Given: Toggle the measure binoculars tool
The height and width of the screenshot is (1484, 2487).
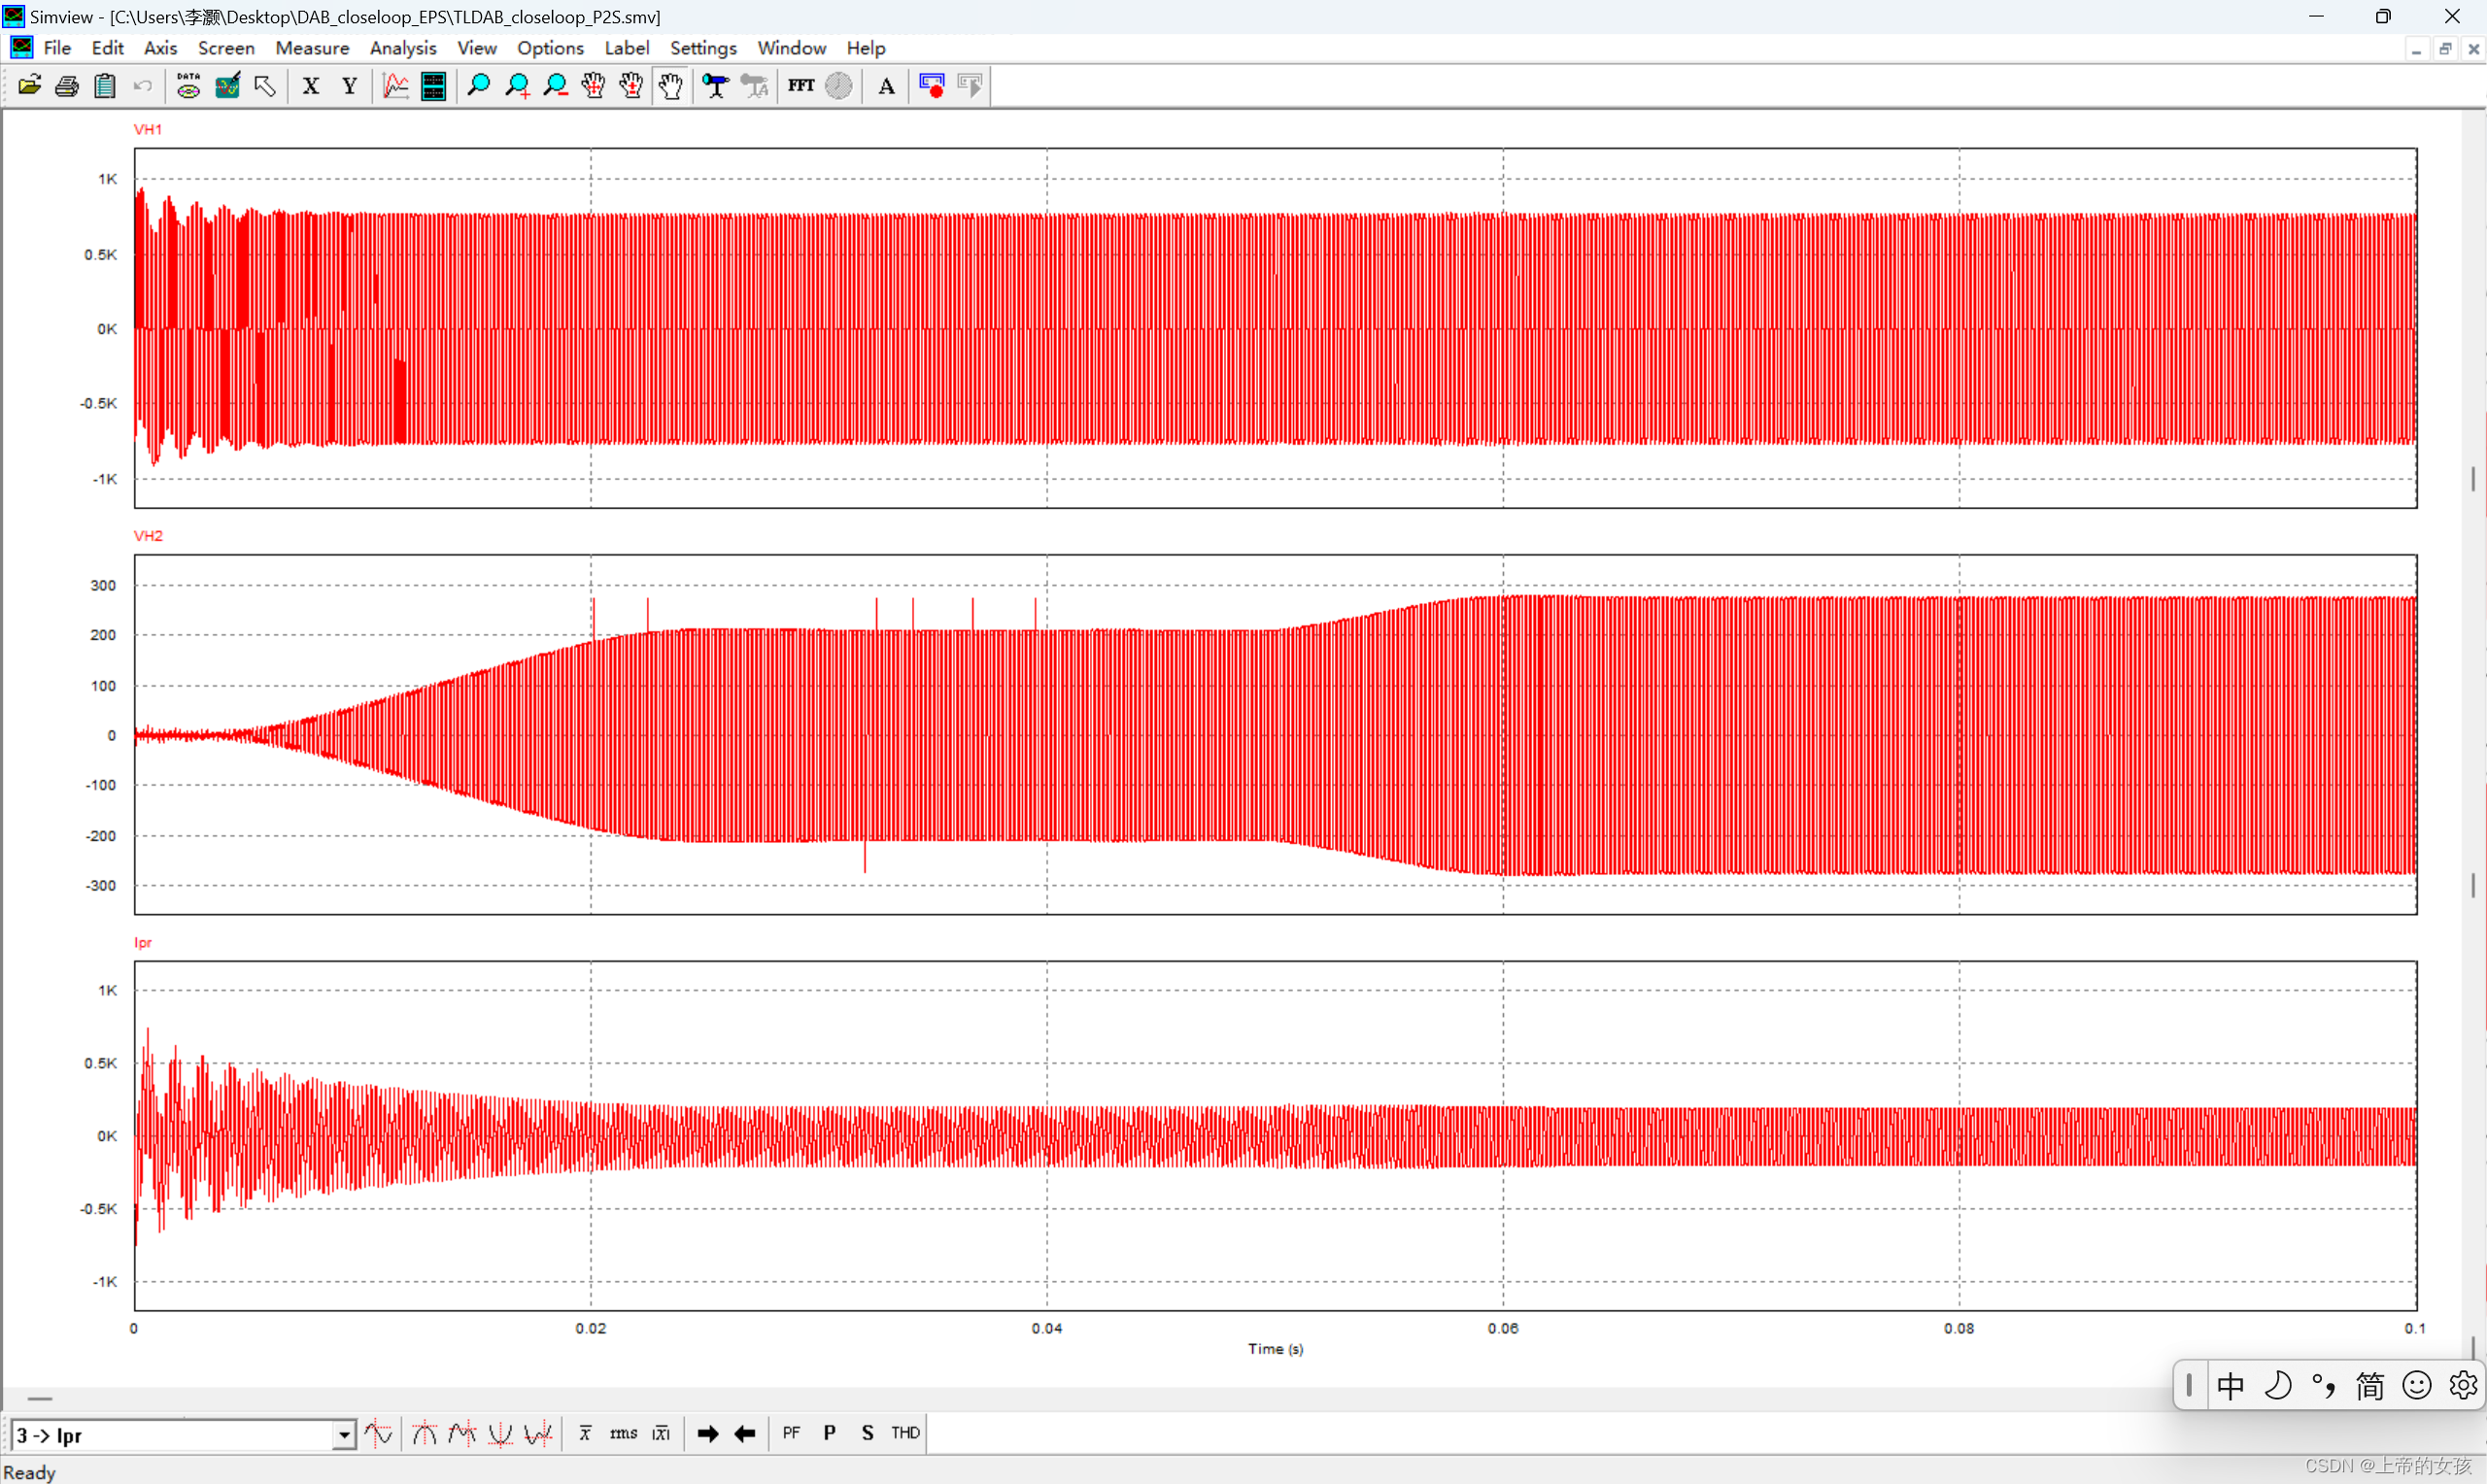Looking at the screenshot, I should coord(715,86).
